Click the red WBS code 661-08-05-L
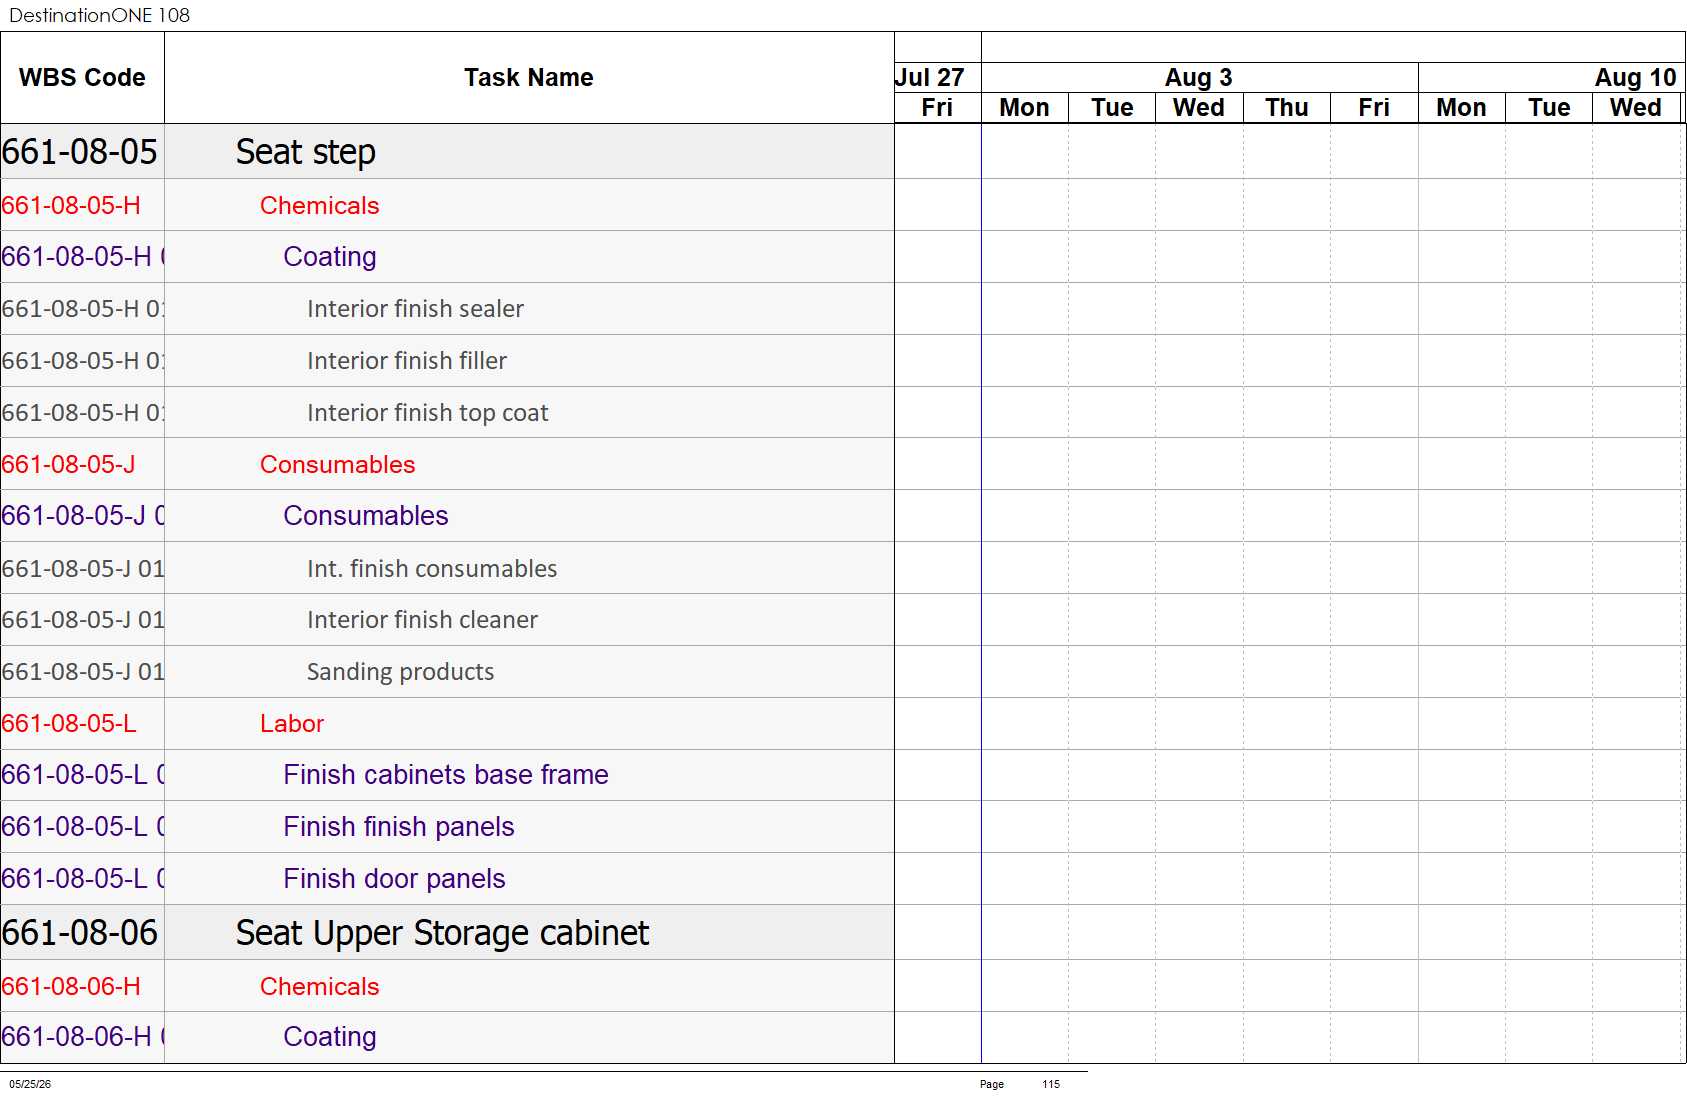1687x1097 pixels. pos(69,724)
